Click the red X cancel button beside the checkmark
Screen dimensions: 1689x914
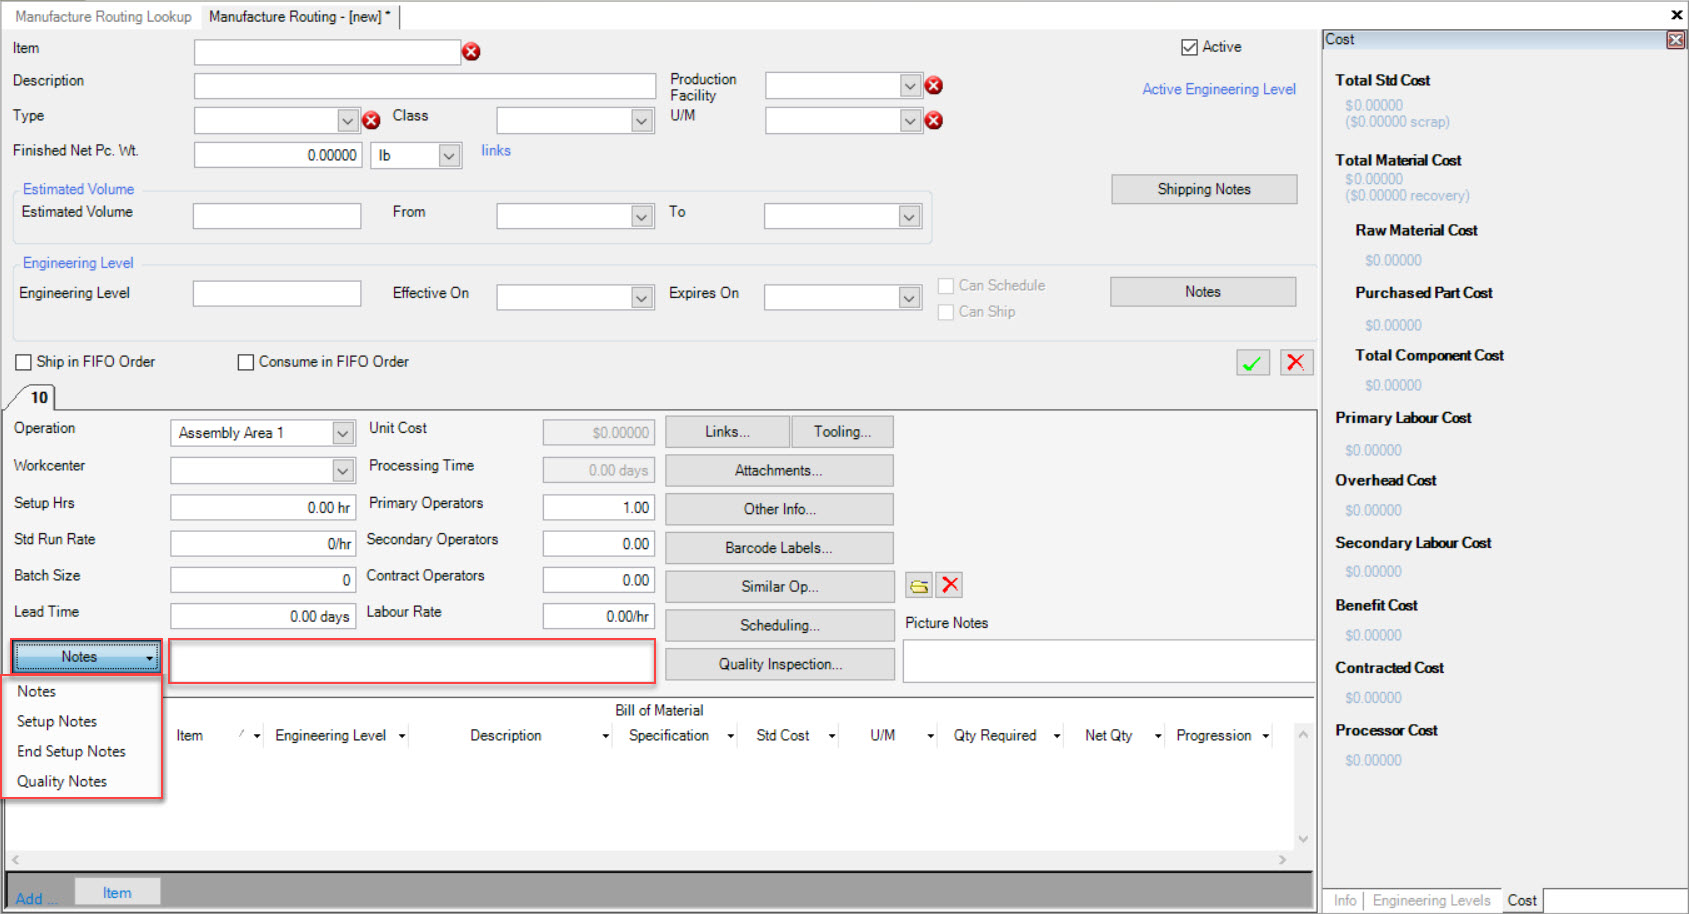pos(1296,363)
